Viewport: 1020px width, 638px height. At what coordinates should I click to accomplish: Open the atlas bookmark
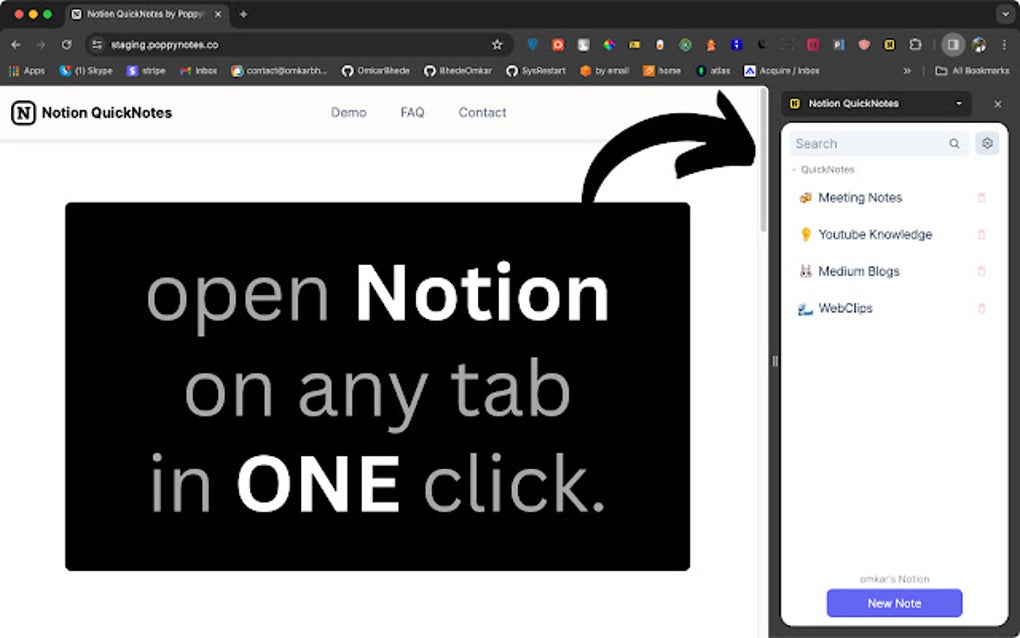pyautogui.click(x=714, y=71)
